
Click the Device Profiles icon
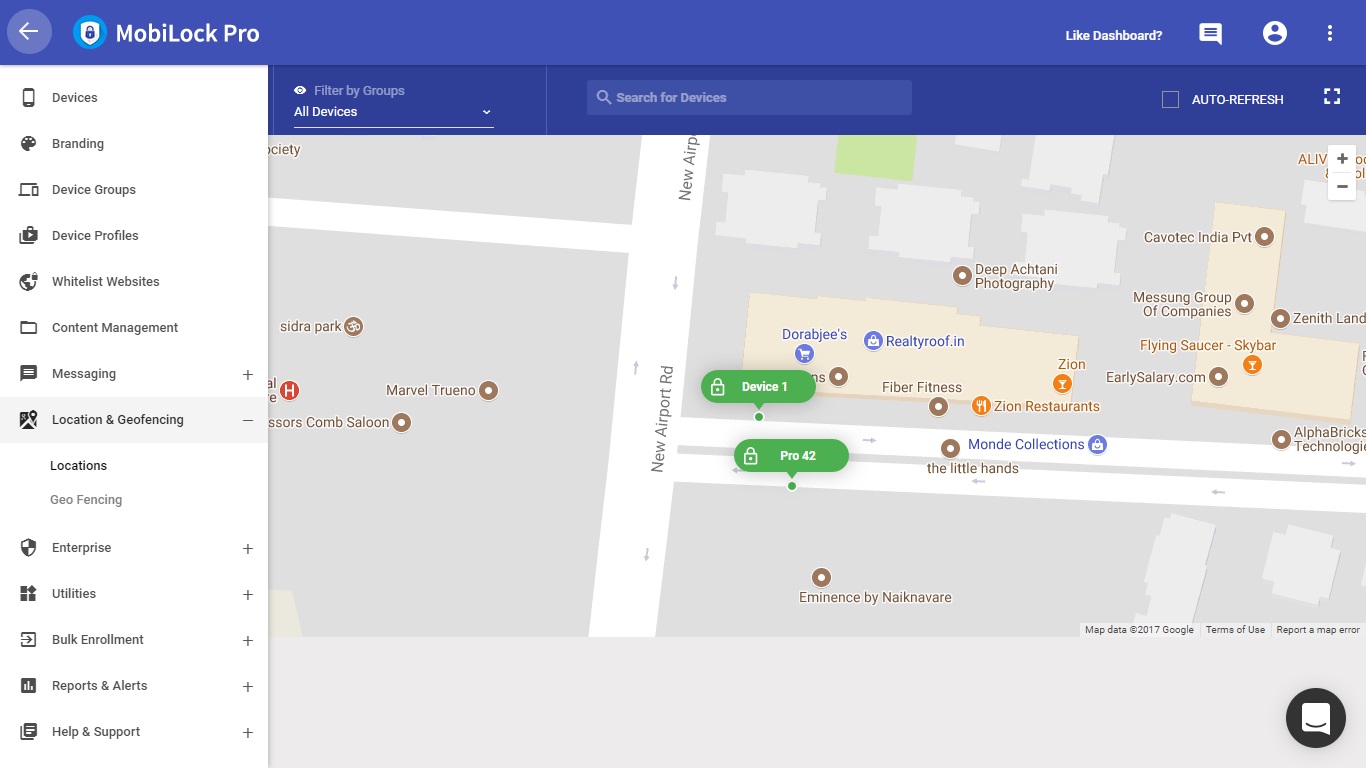[x=29, y=235]
